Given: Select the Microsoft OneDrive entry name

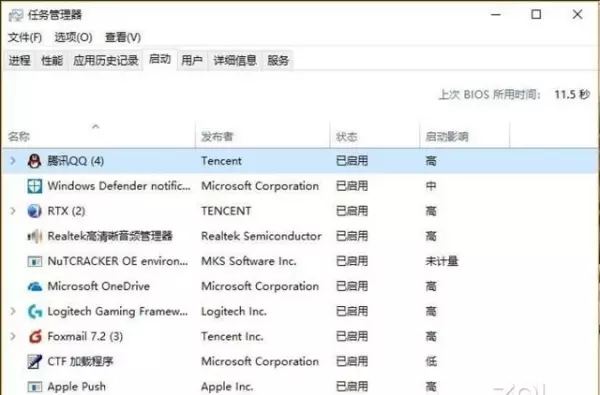Looking at the screenshot, I should (99, 286).
